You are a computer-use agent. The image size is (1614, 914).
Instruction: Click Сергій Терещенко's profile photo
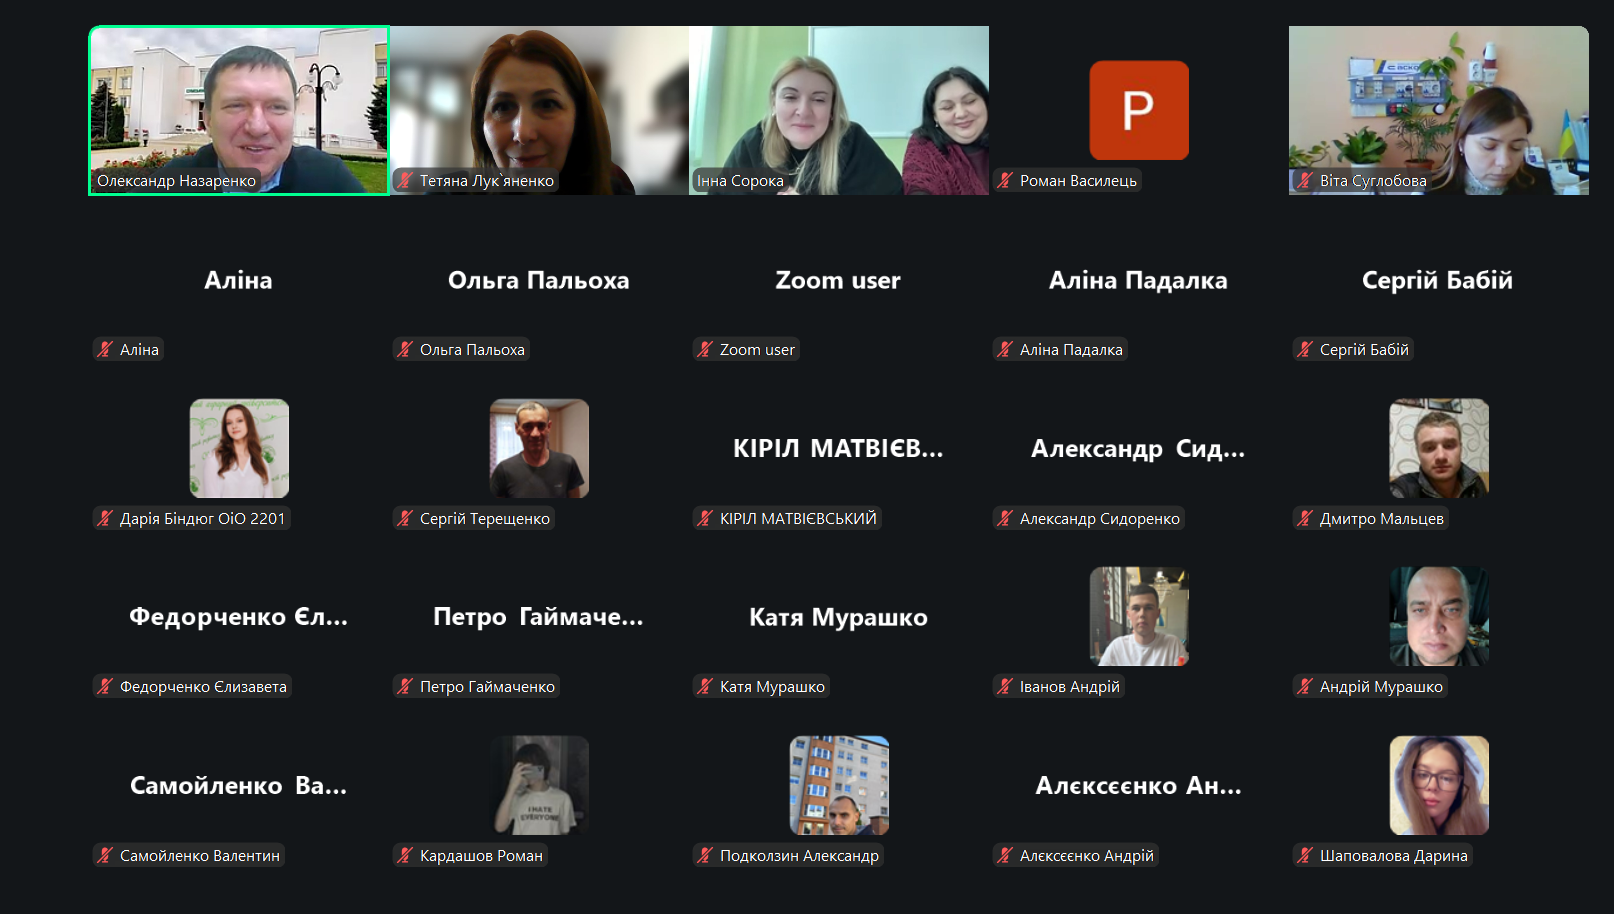pyautogui.click(x=539, y=448)
